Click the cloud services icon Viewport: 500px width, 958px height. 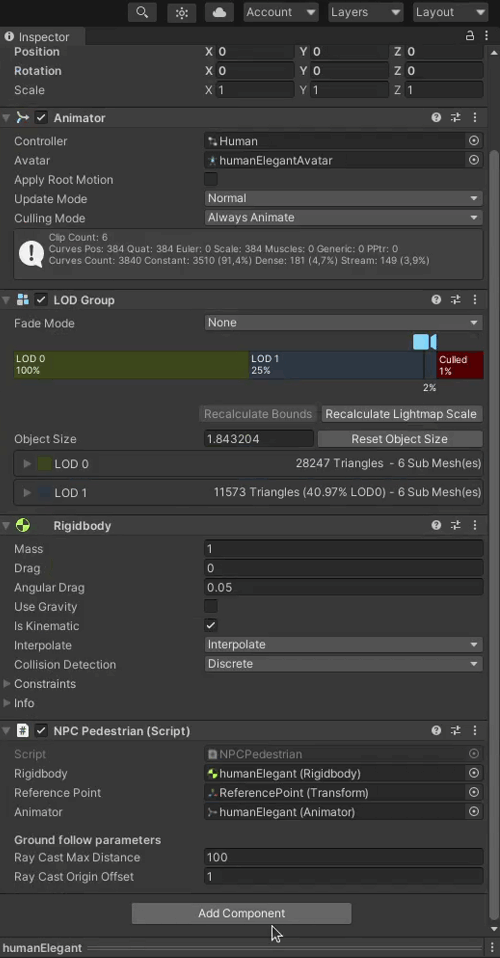219,12
